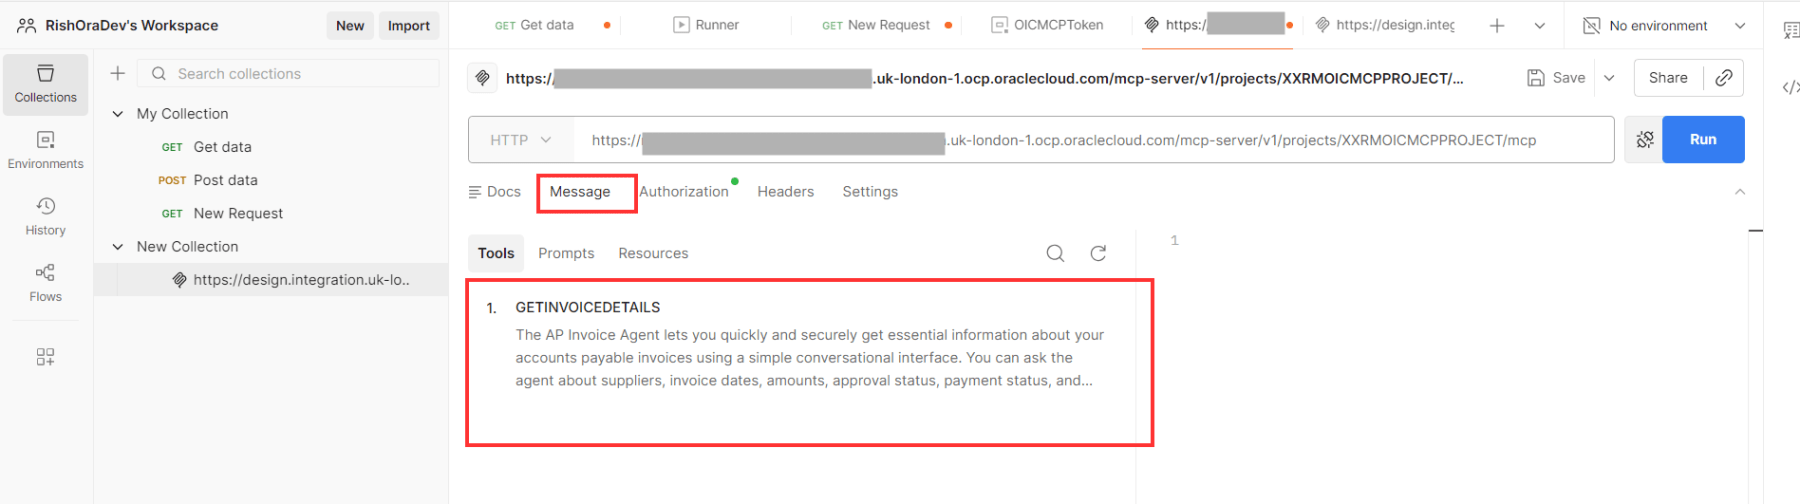Image resolution: width=1800 pixels, height=504 pixels.
Task: Collapse the New Collection folder
Action: [x=118, y=247]
